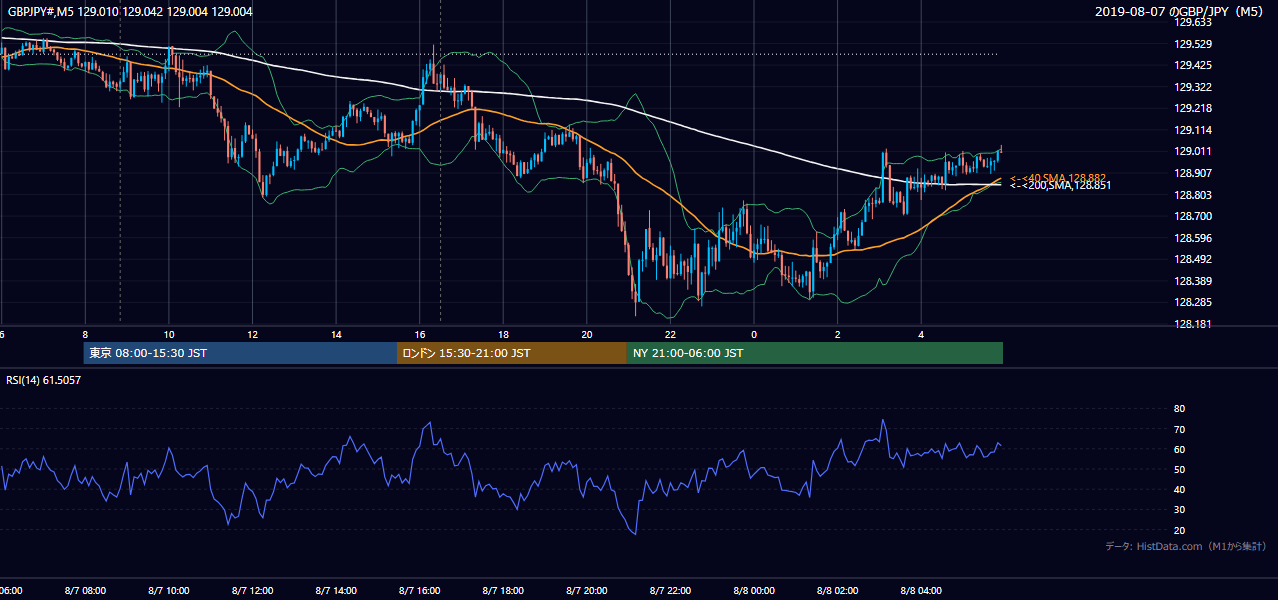
Task: Click RSI scale value 30
Action: [1179, 510]
